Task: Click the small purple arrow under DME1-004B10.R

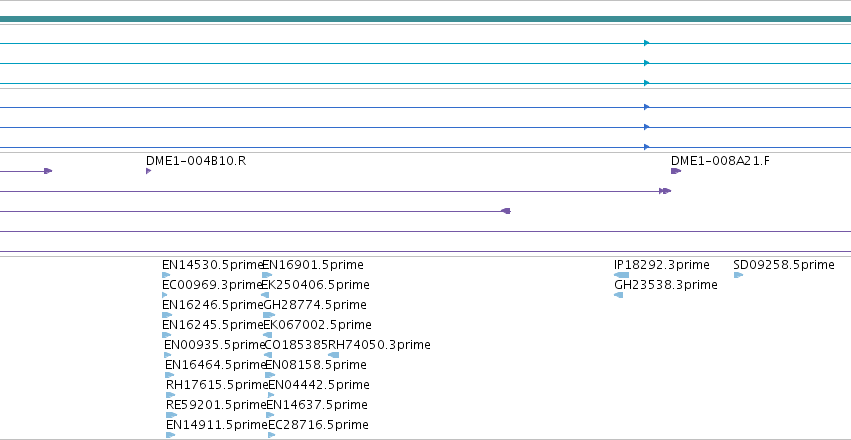Action: 149,171
